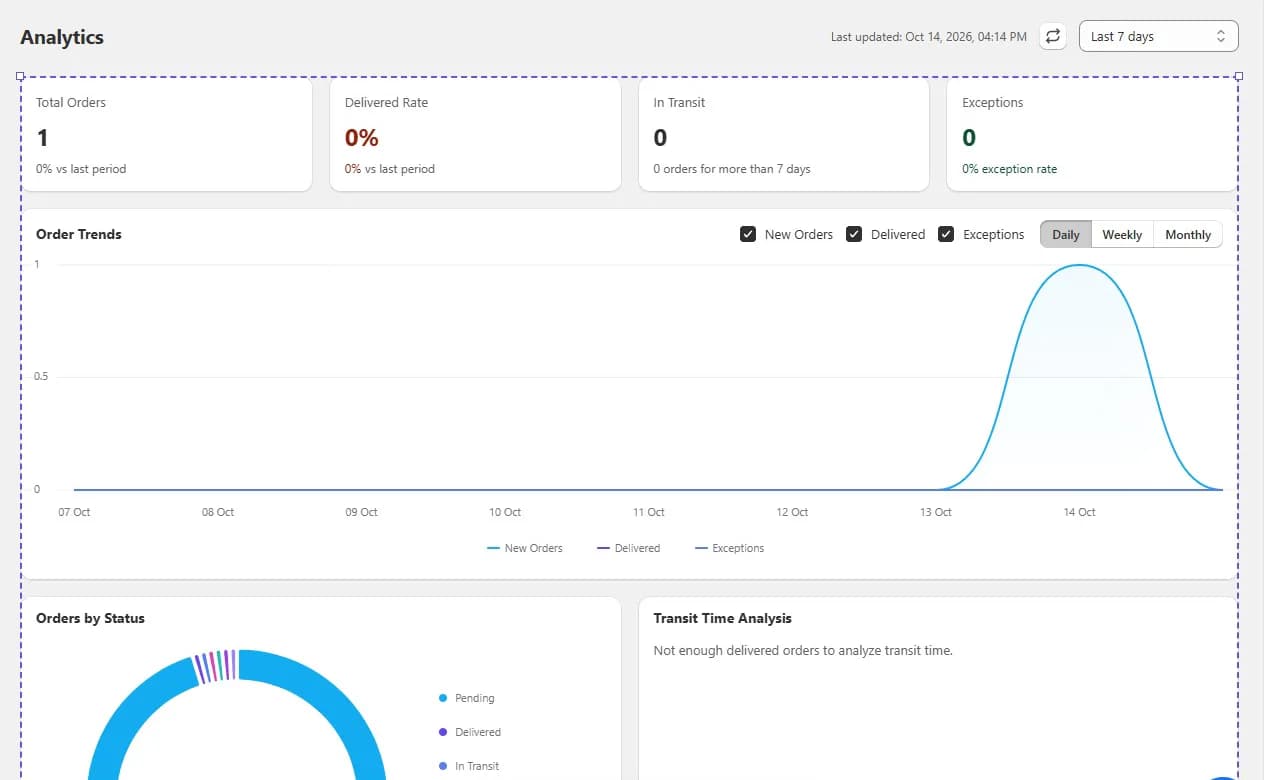This screenshot has height=780, width=1264.
Task: Click the Total Orders card
Action: [x=167, y=135]
